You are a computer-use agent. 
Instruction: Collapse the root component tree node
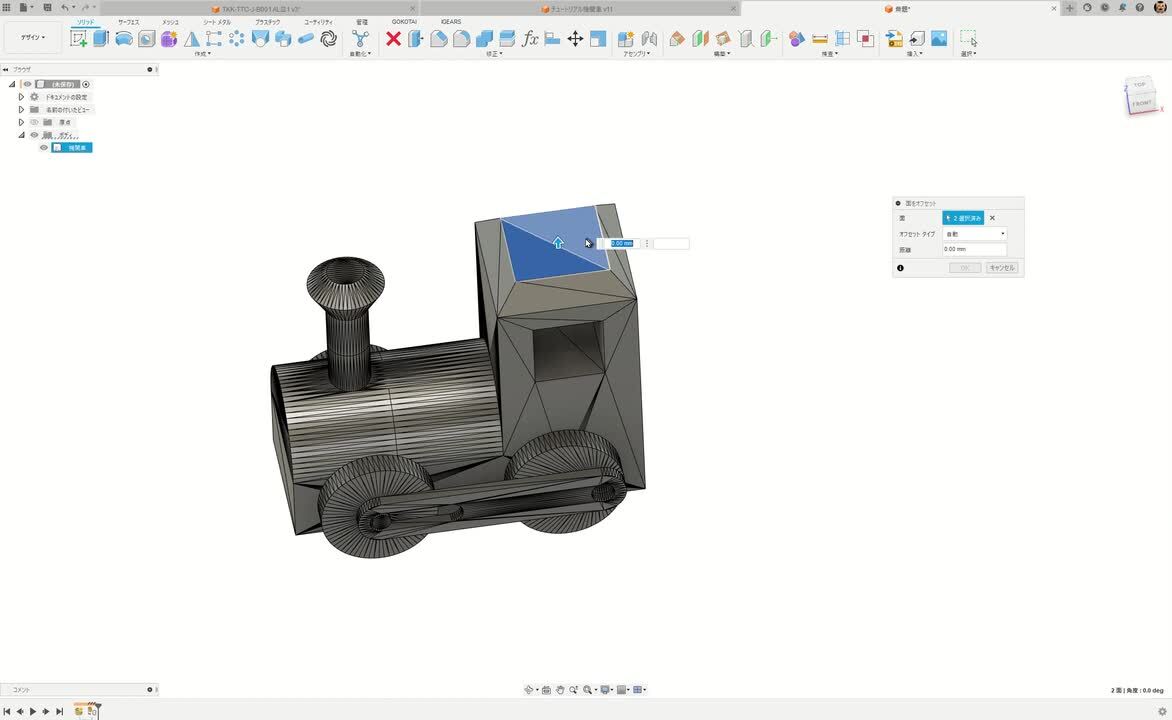tap(12, 84)
